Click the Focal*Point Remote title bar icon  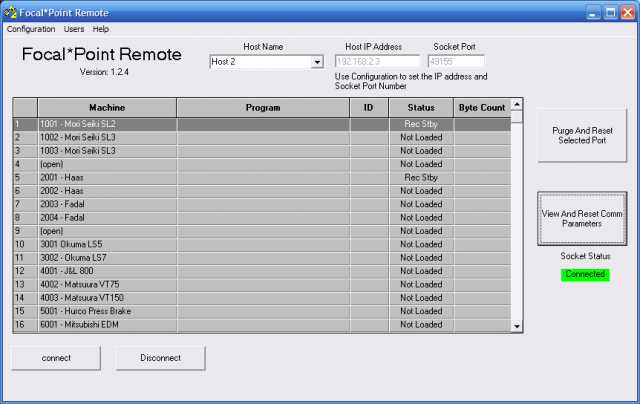click(10, 12)
